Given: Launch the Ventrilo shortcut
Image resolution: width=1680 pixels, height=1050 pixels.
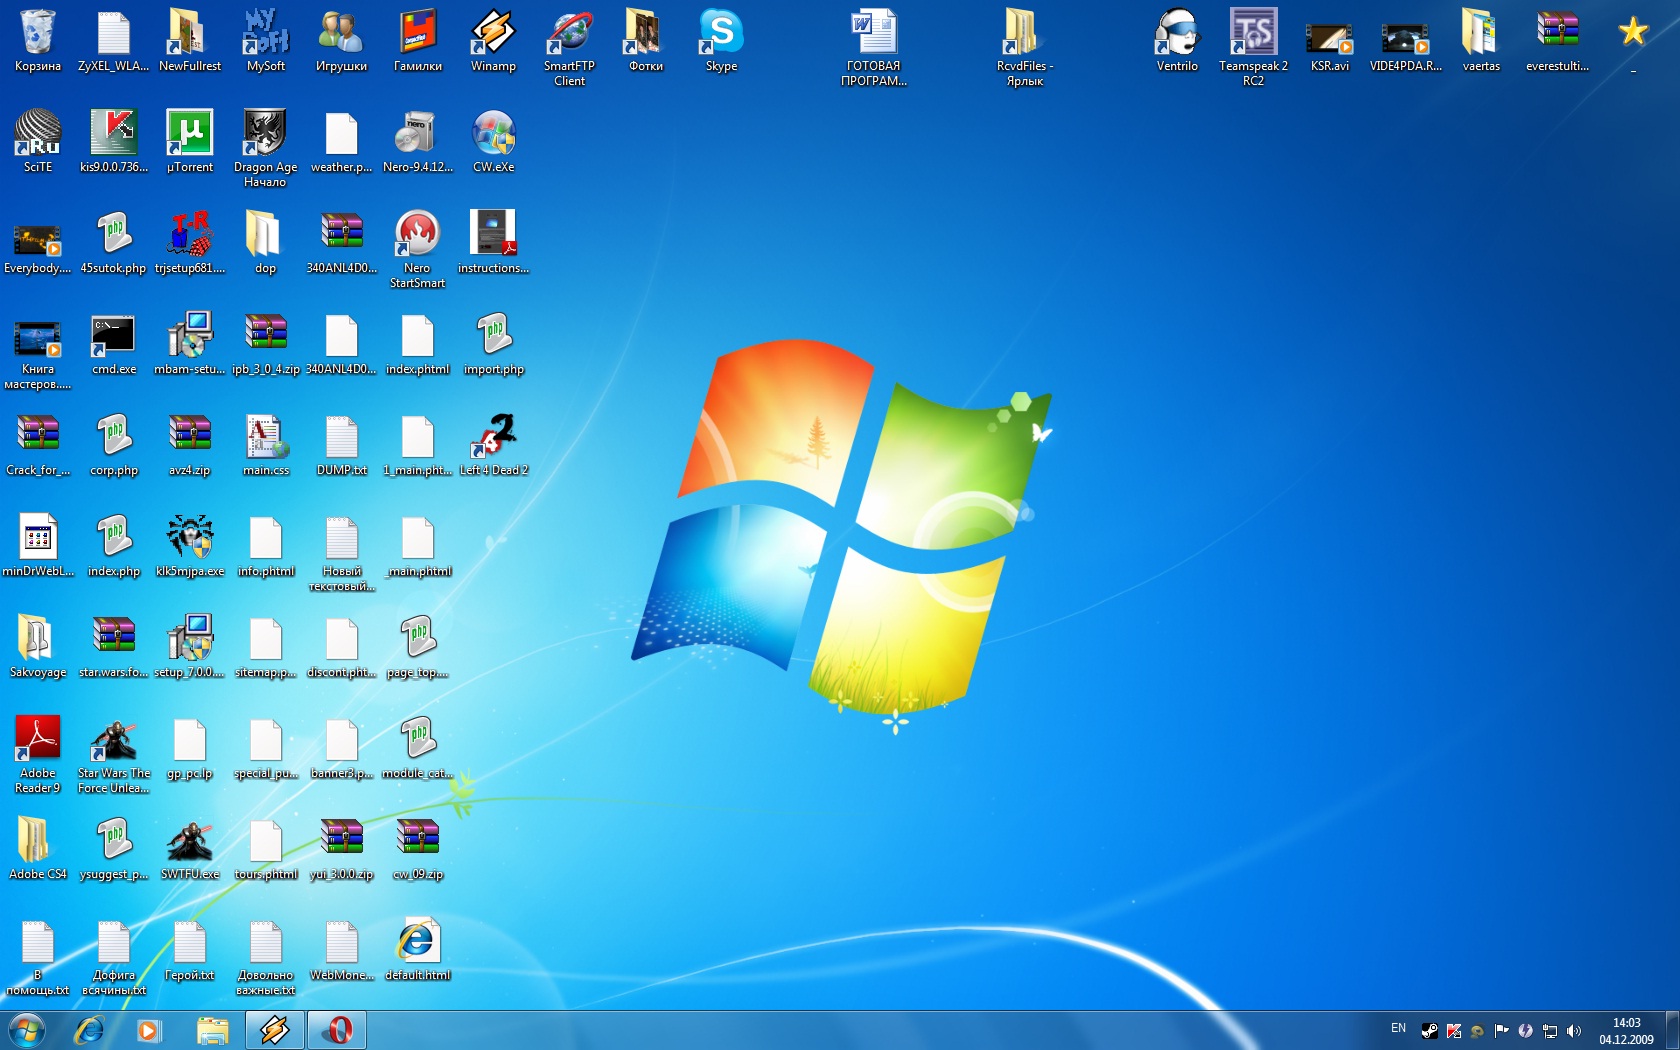Looking at the screenshot, I should [x=1177, y=41].
